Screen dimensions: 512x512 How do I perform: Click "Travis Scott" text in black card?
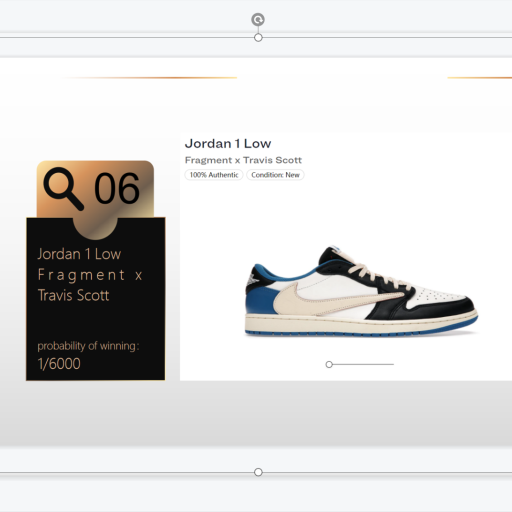click(73, 295)
